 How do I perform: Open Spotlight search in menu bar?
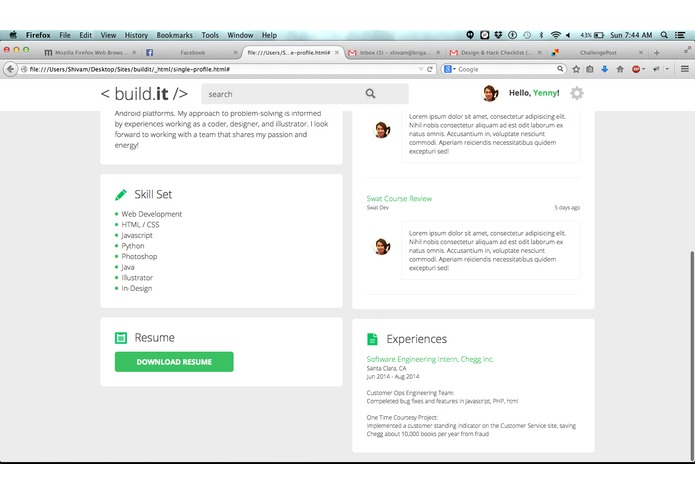point(664,35)
